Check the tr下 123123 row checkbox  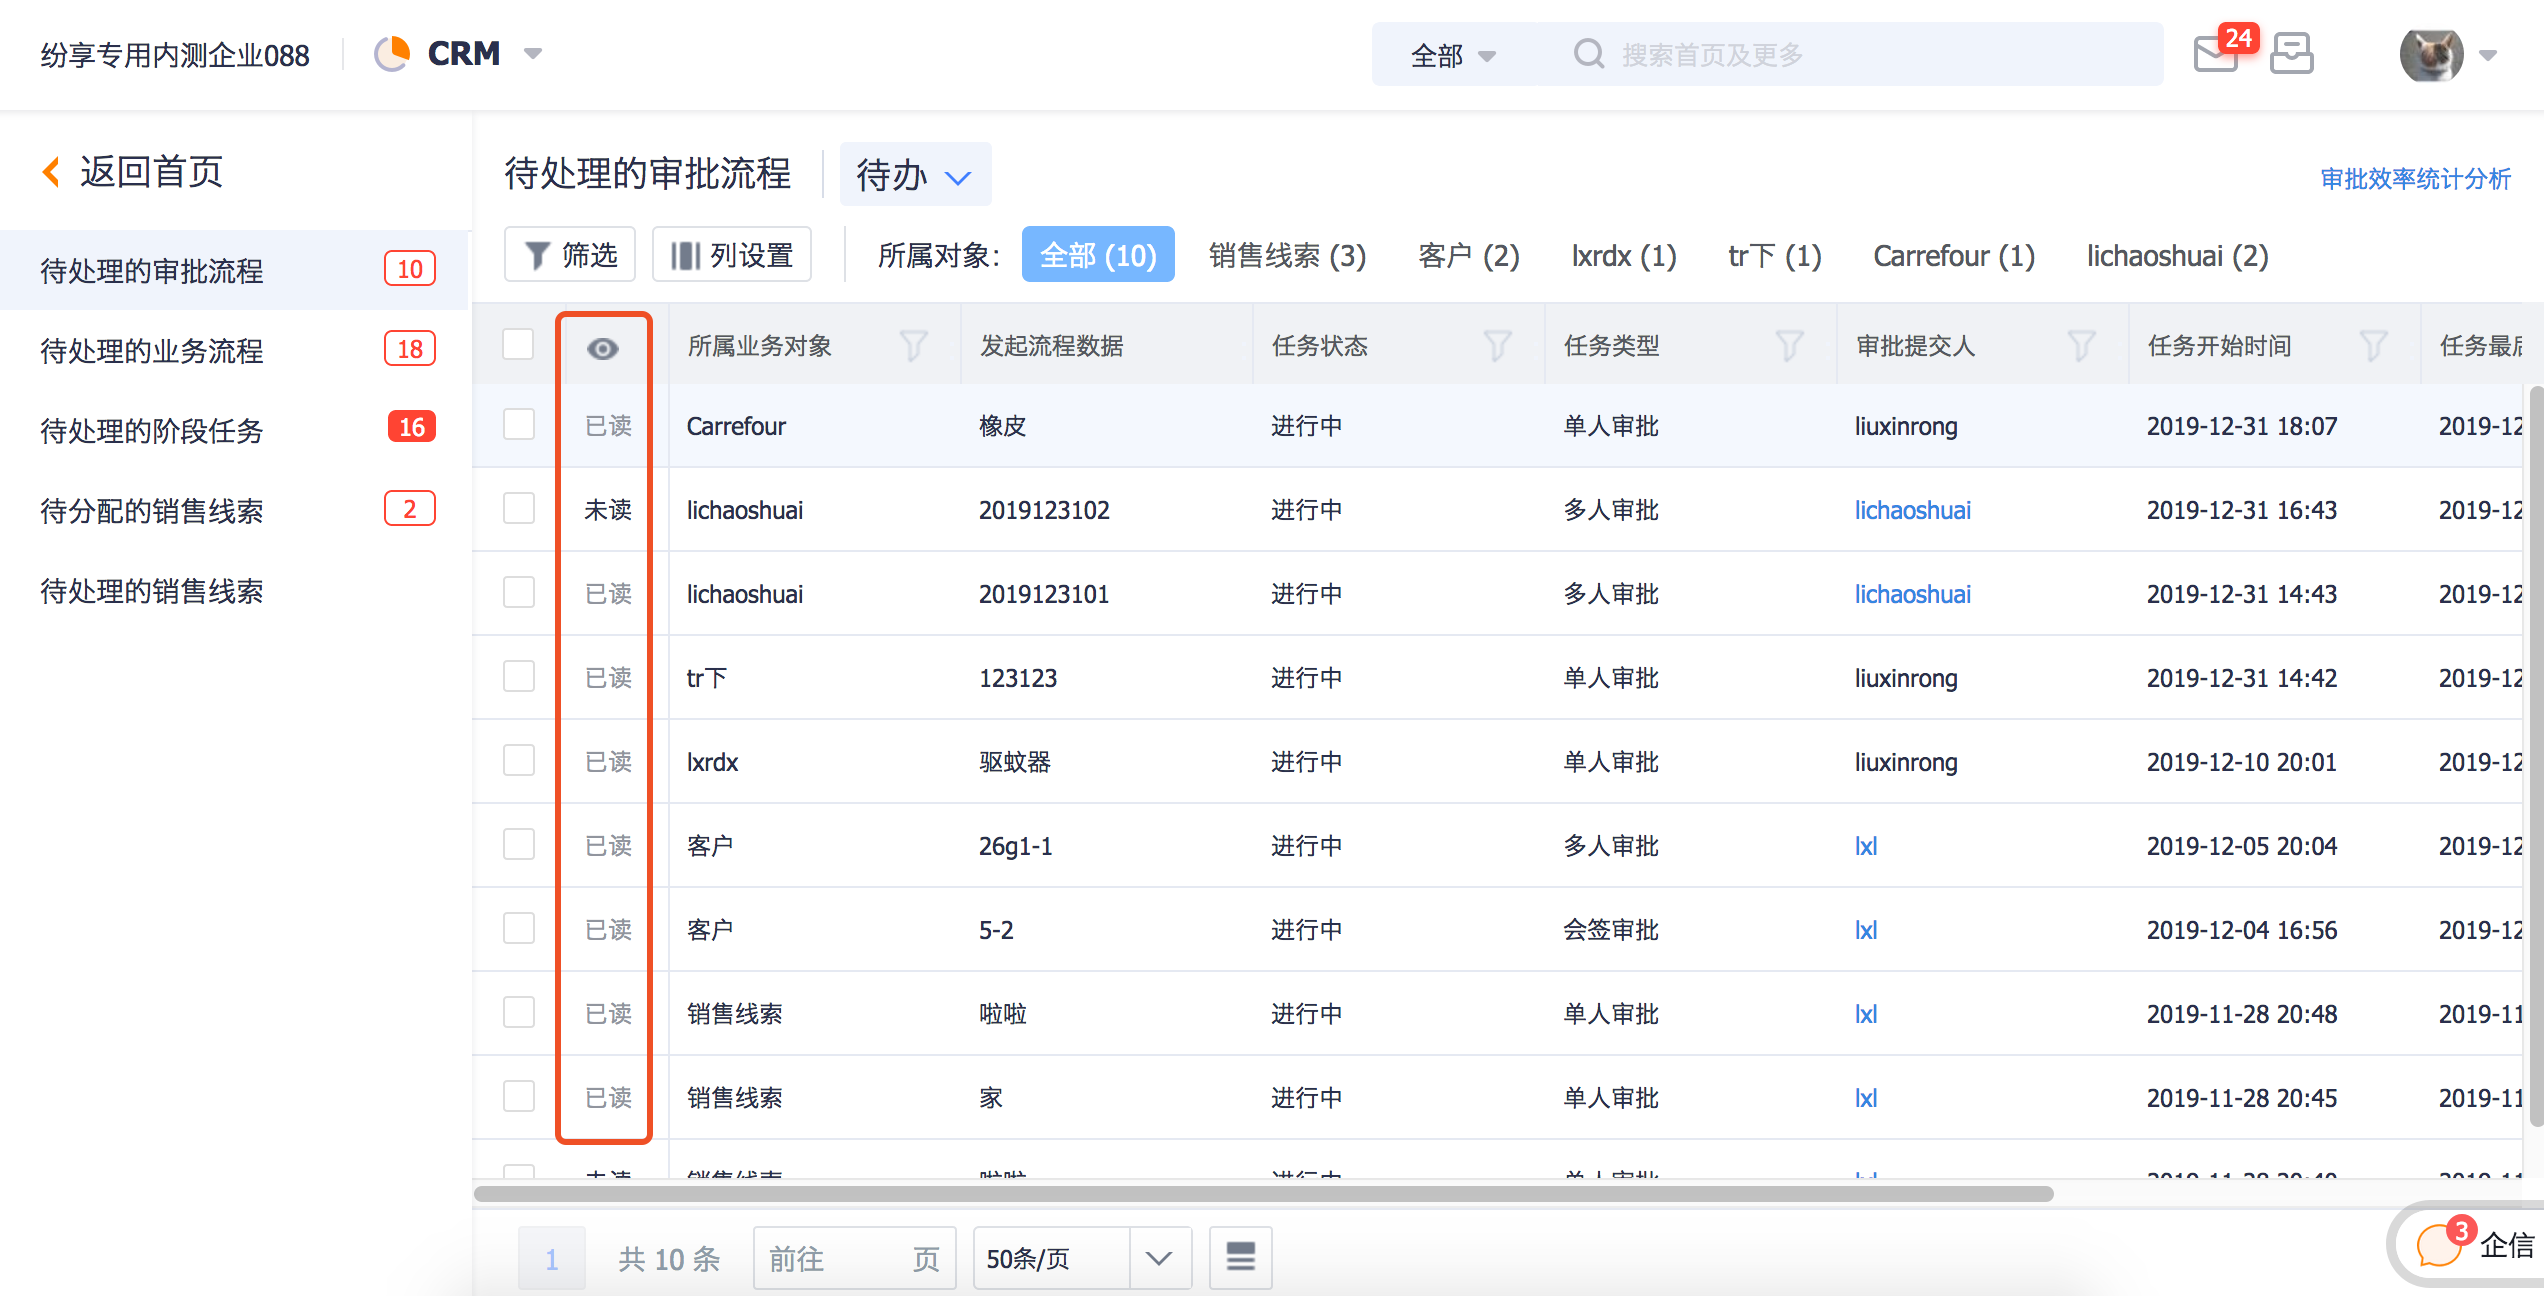pyautogui.click(x=518, y=676)
